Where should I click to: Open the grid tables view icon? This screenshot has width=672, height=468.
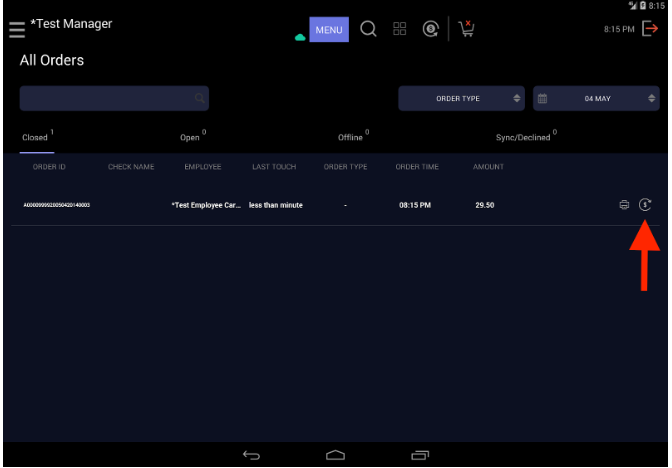[399, 29]
